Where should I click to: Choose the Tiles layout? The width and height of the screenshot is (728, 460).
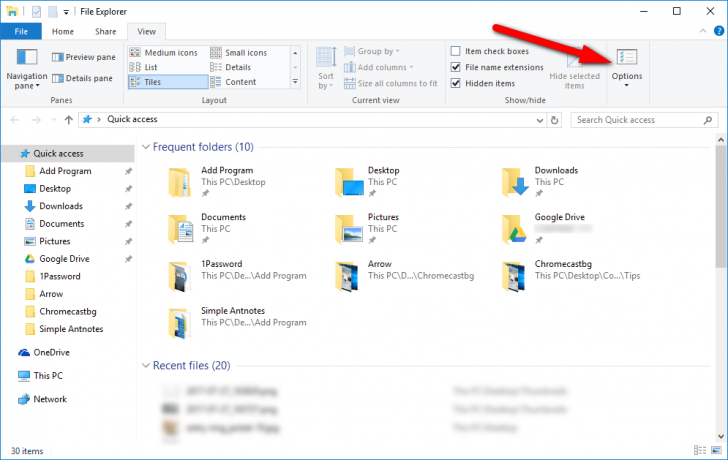[168, 82]
